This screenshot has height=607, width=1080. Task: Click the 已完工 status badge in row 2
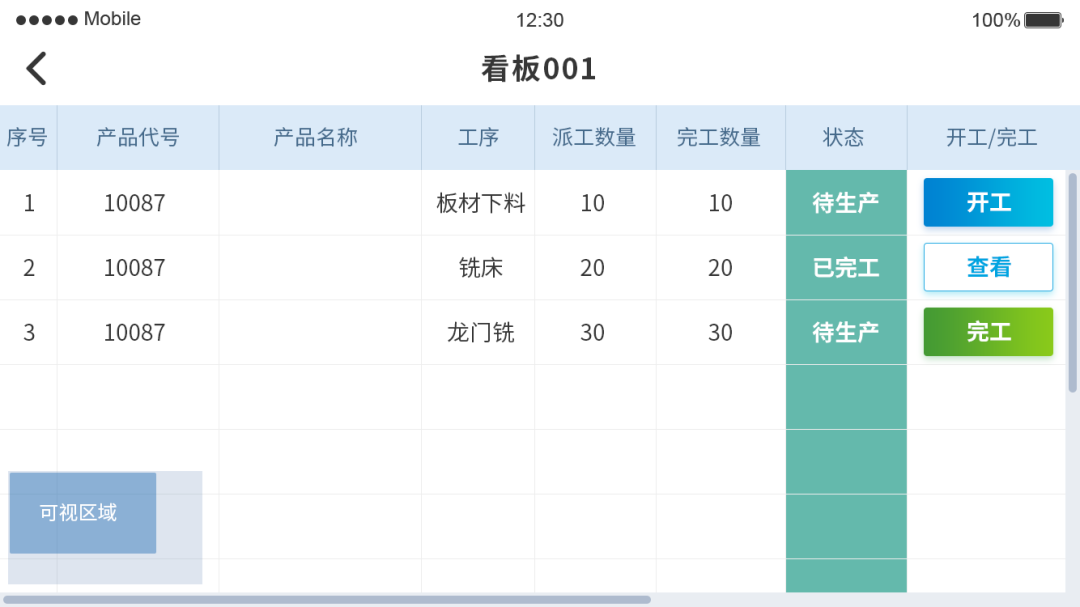coord(846,267)
